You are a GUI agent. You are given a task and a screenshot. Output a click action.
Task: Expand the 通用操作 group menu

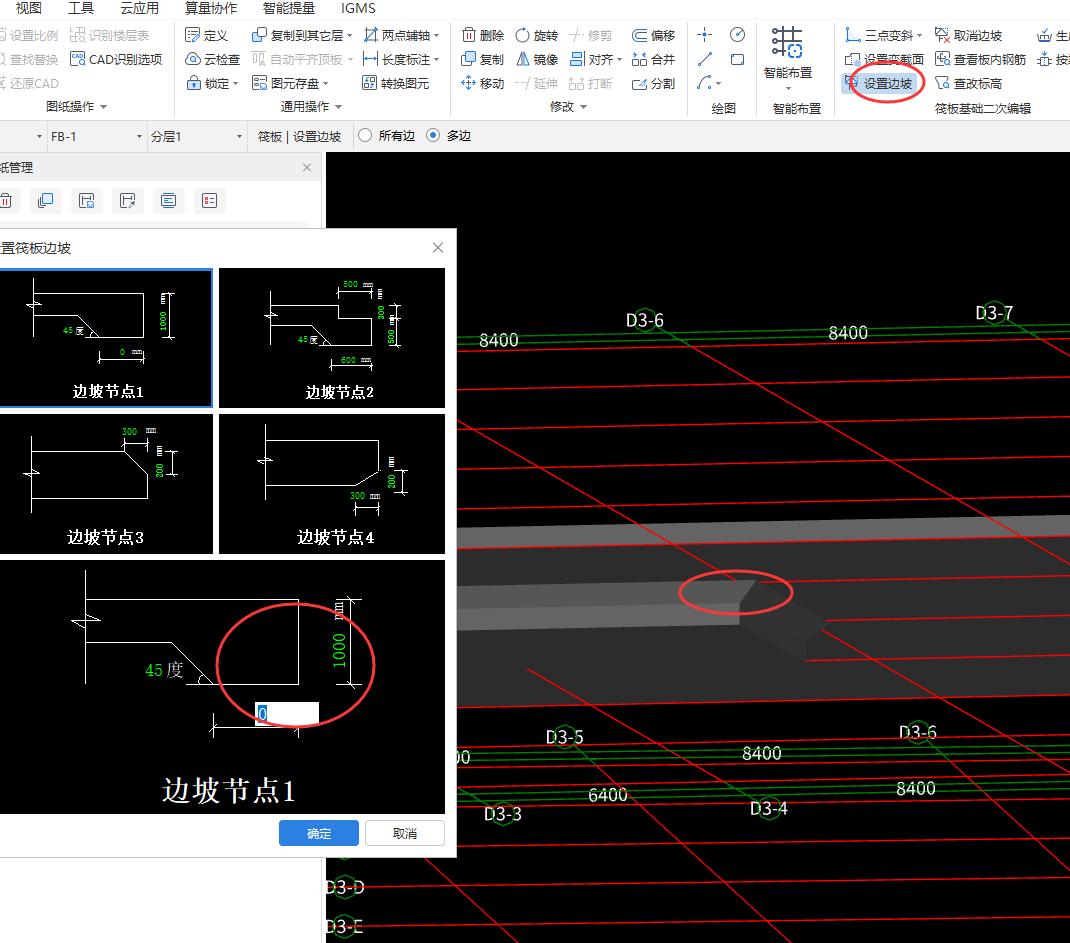point(311,106)
